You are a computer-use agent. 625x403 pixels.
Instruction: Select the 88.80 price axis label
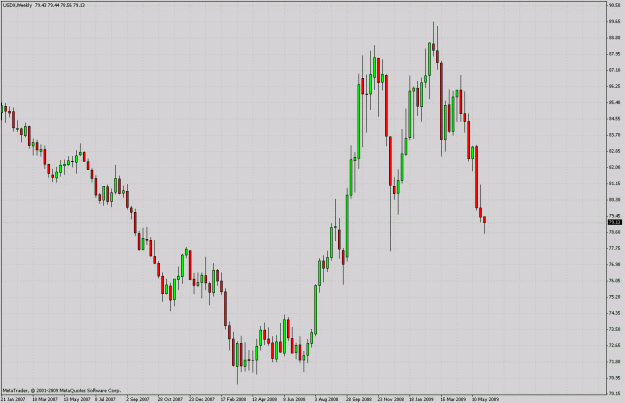pos(614,38)
